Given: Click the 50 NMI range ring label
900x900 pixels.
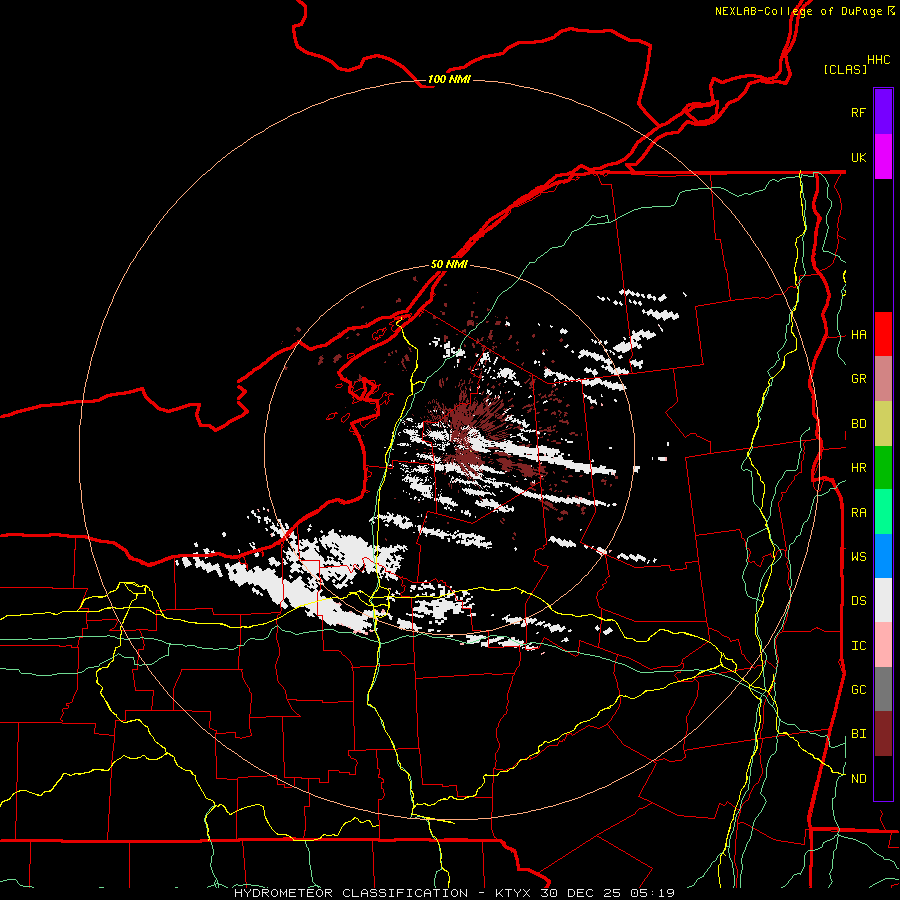Looking at the screenshot, I should [x=449, y=264].
